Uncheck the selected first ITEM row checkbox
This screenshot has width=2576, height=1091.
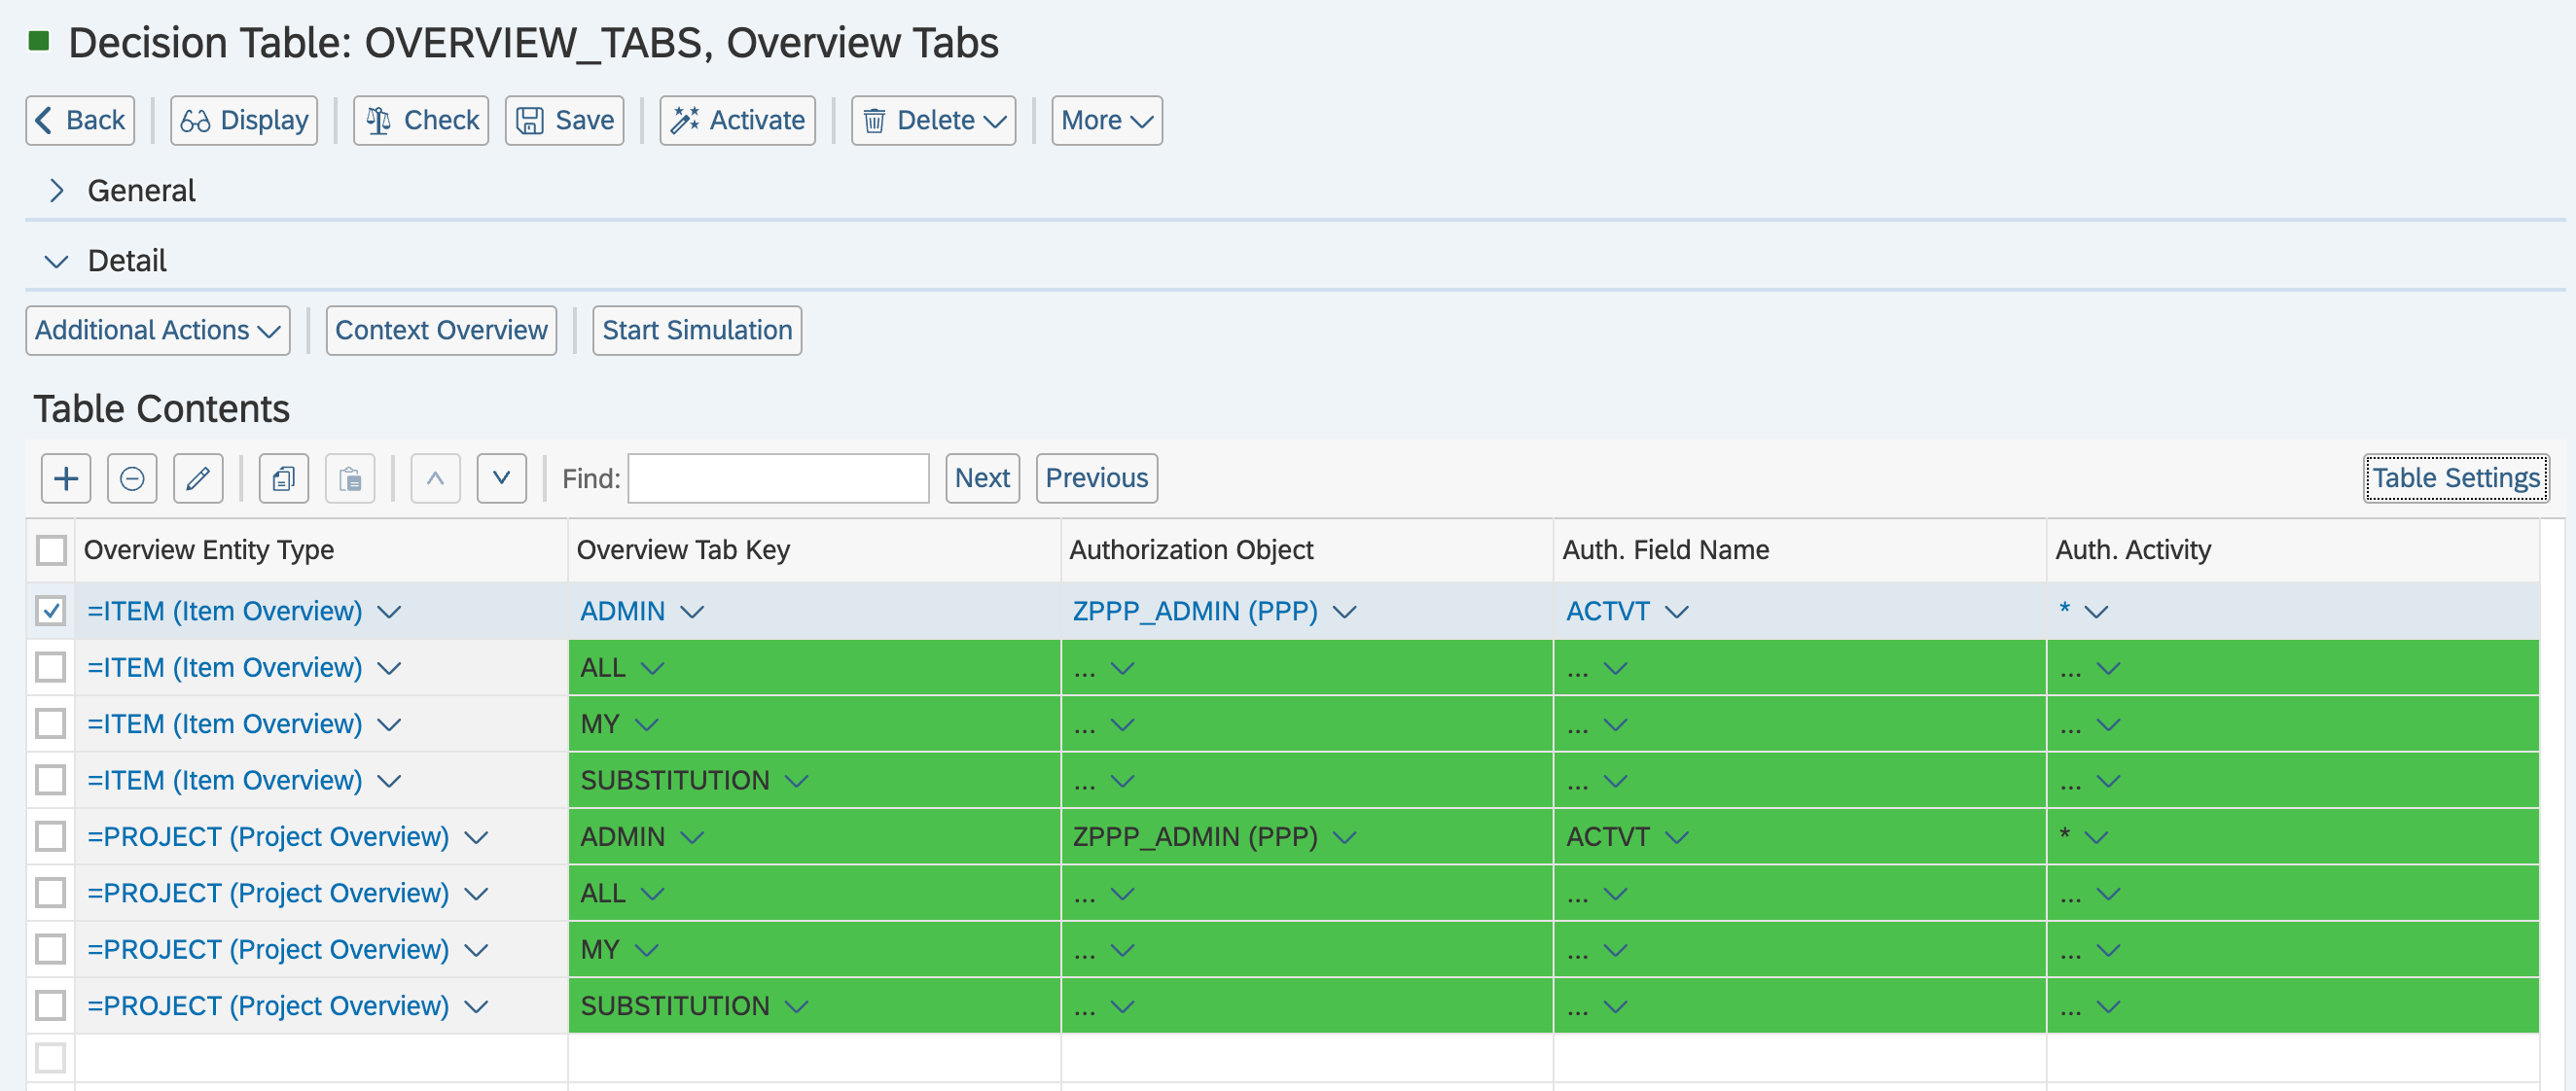51,610
